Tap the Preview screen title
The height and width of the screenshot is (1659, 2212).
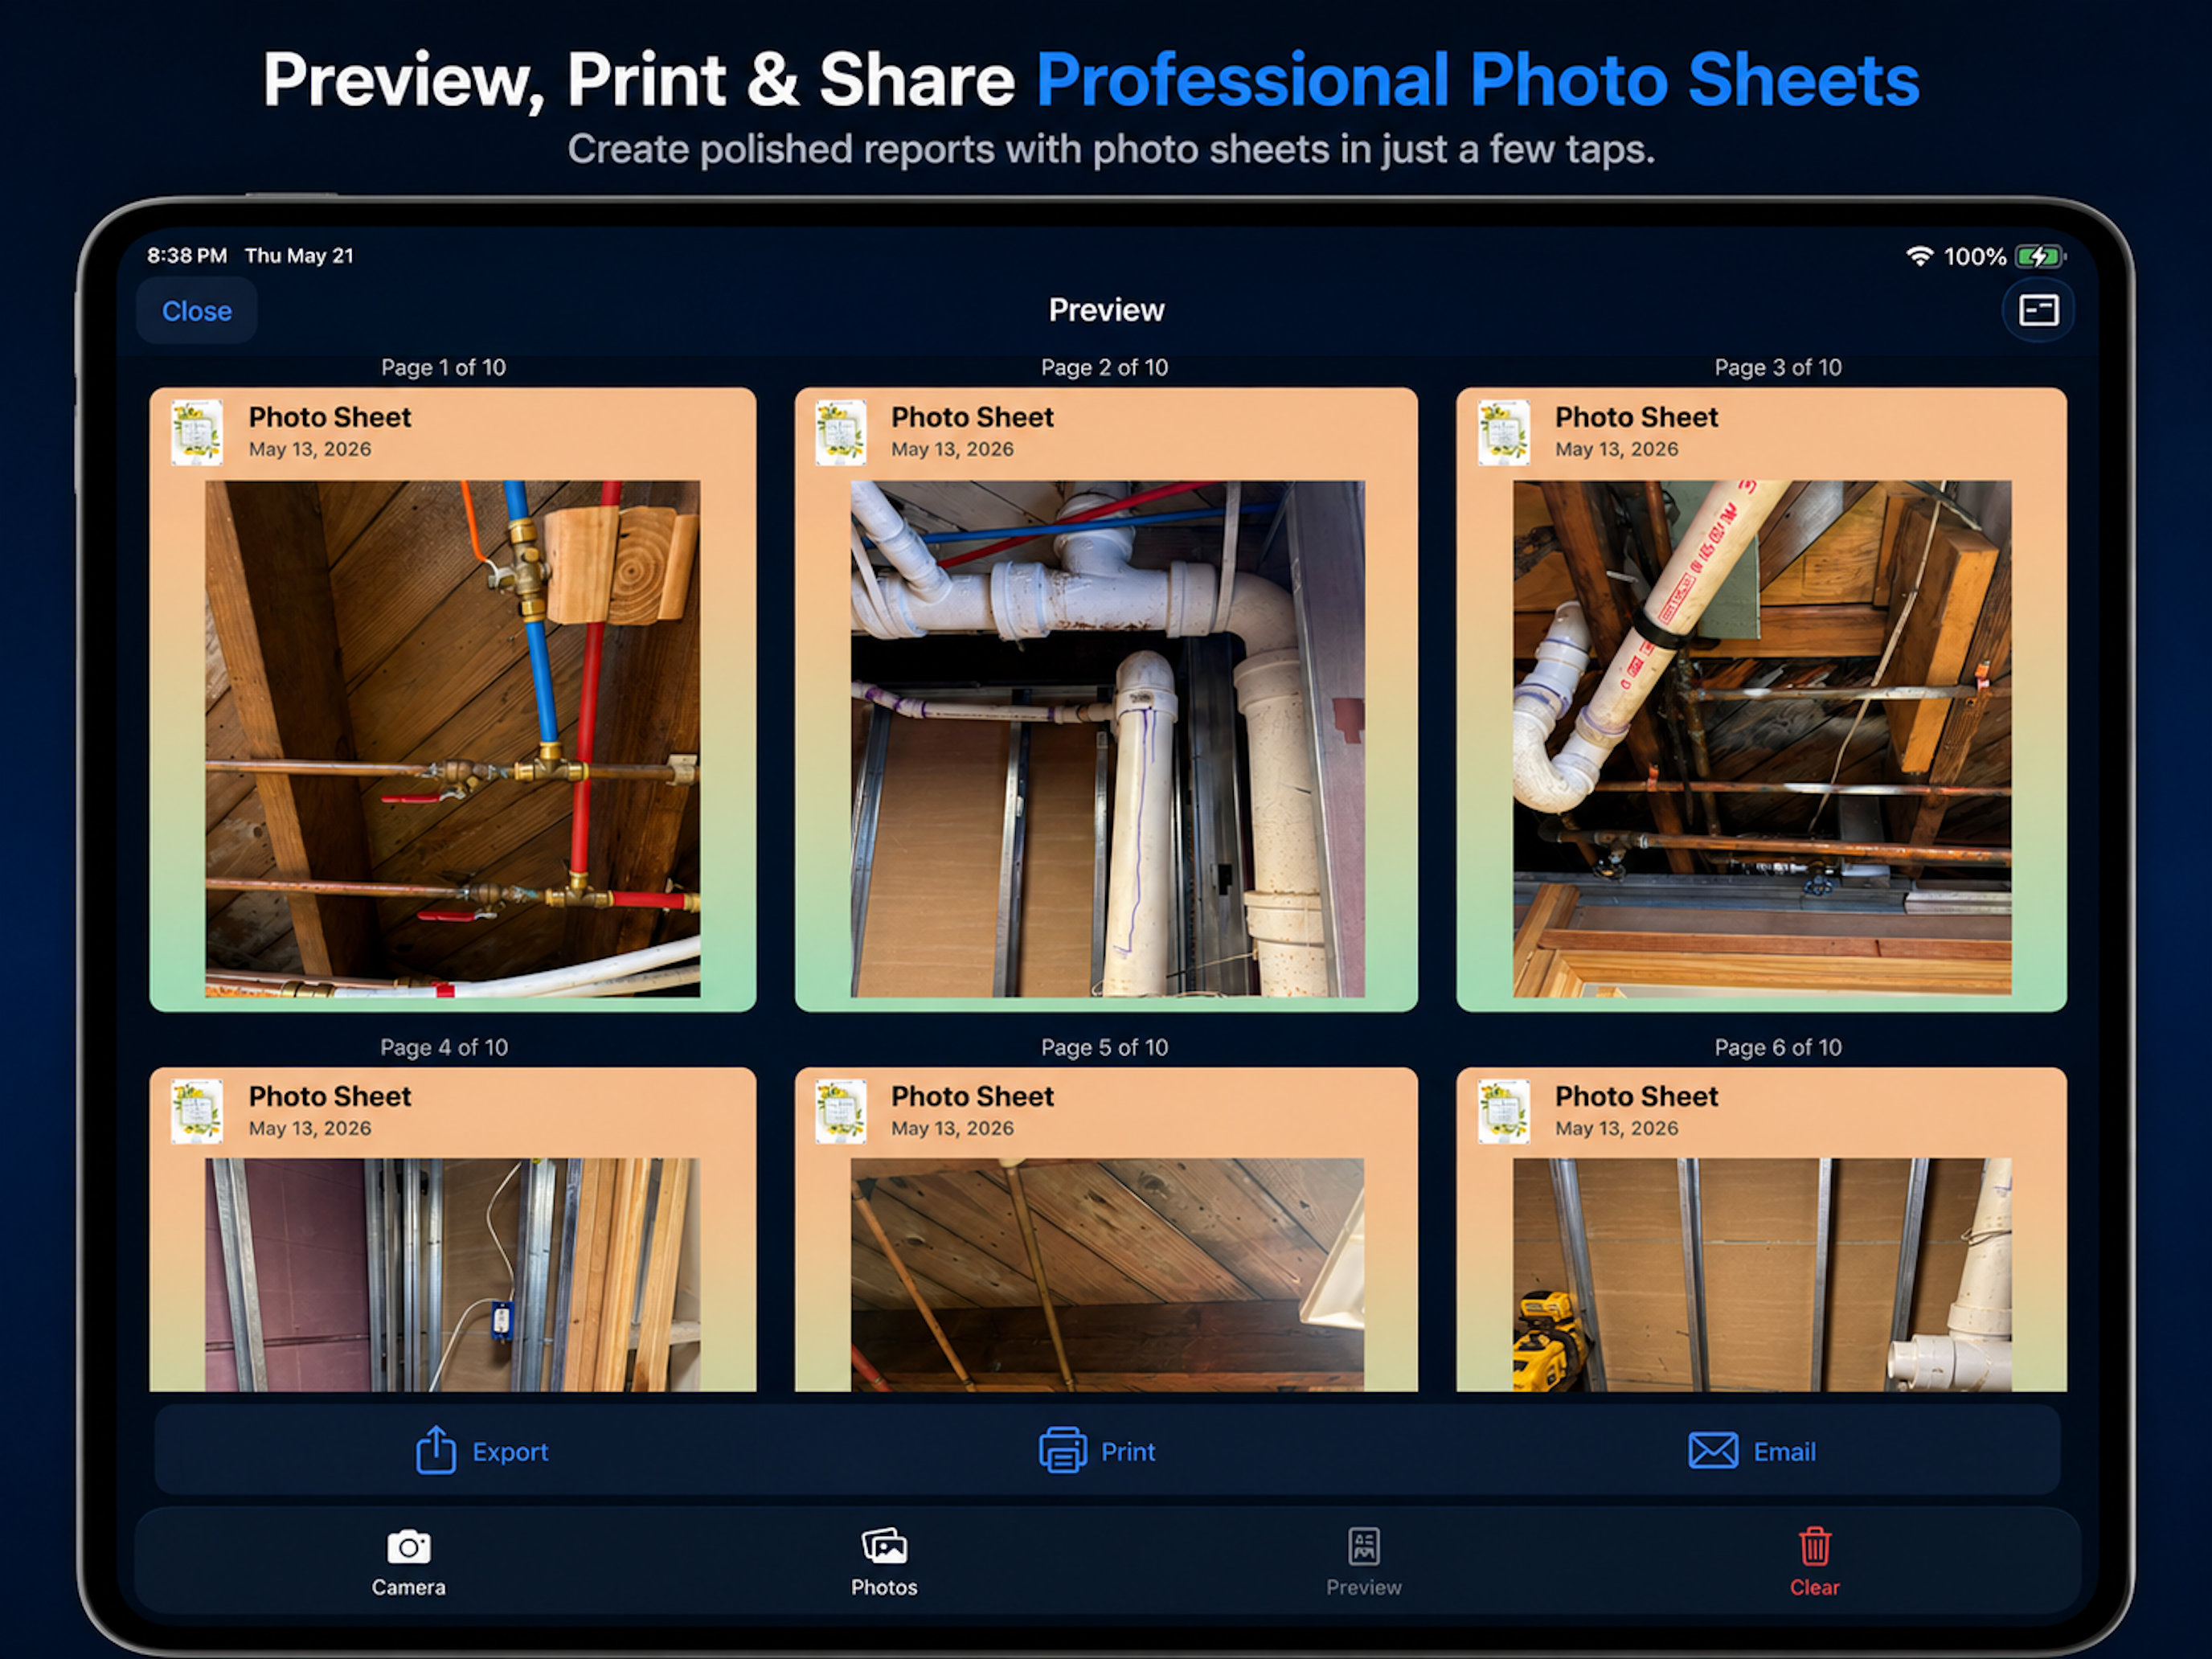pyautogui.click(x=1106, y=310)
